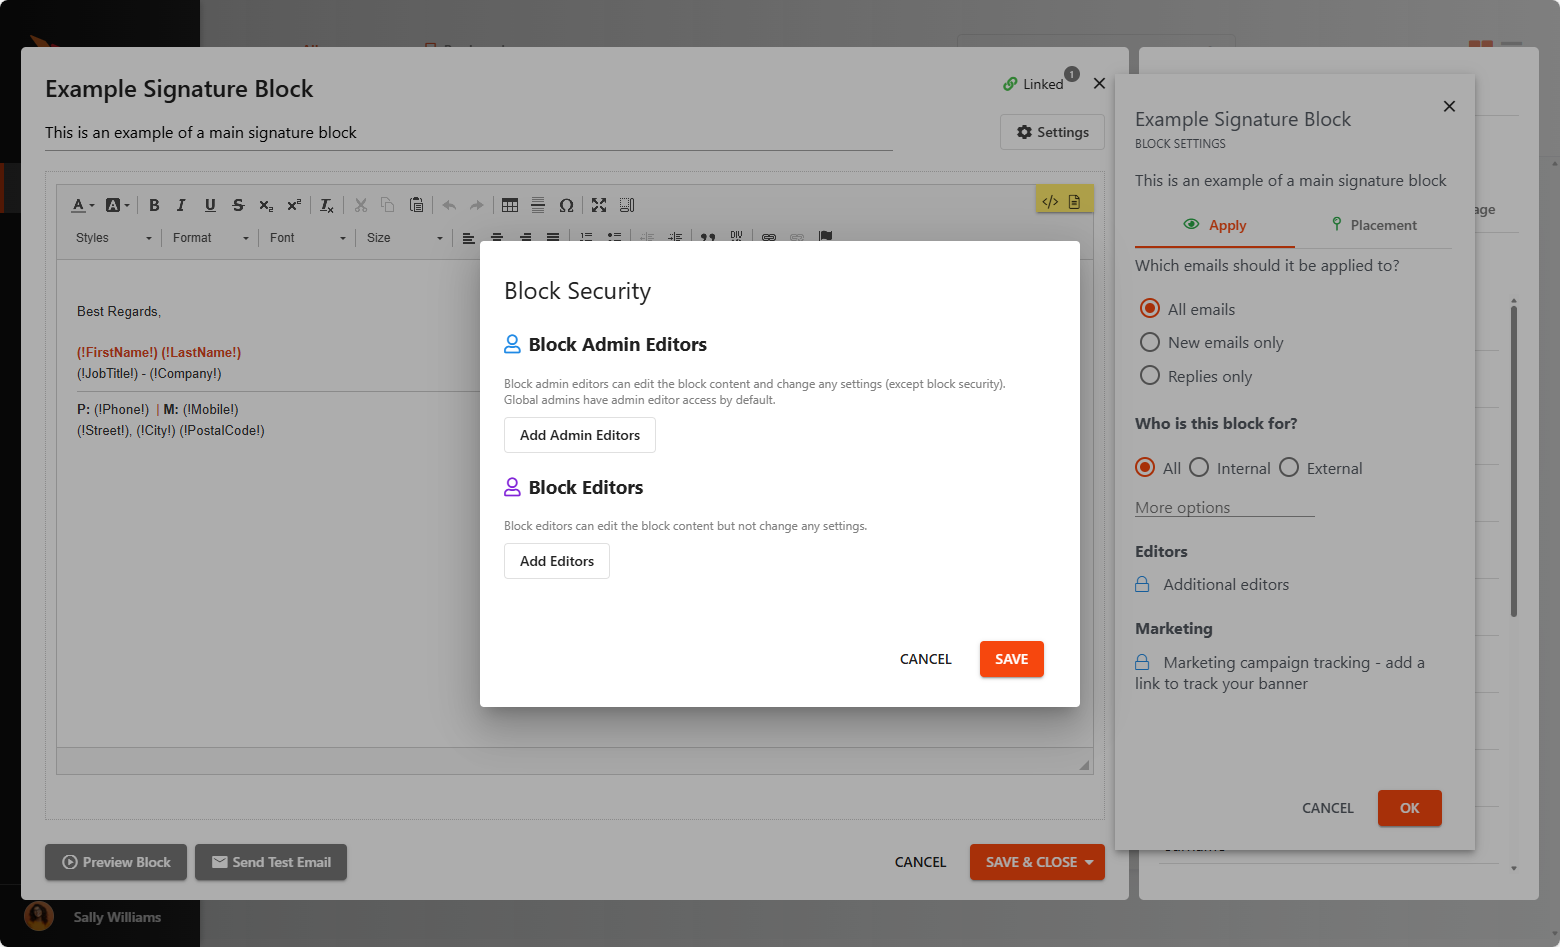Open the special character Omega tool
The width and height of the screenshot is (1560, 947).
pyautogui.click(x=566, y=205)
